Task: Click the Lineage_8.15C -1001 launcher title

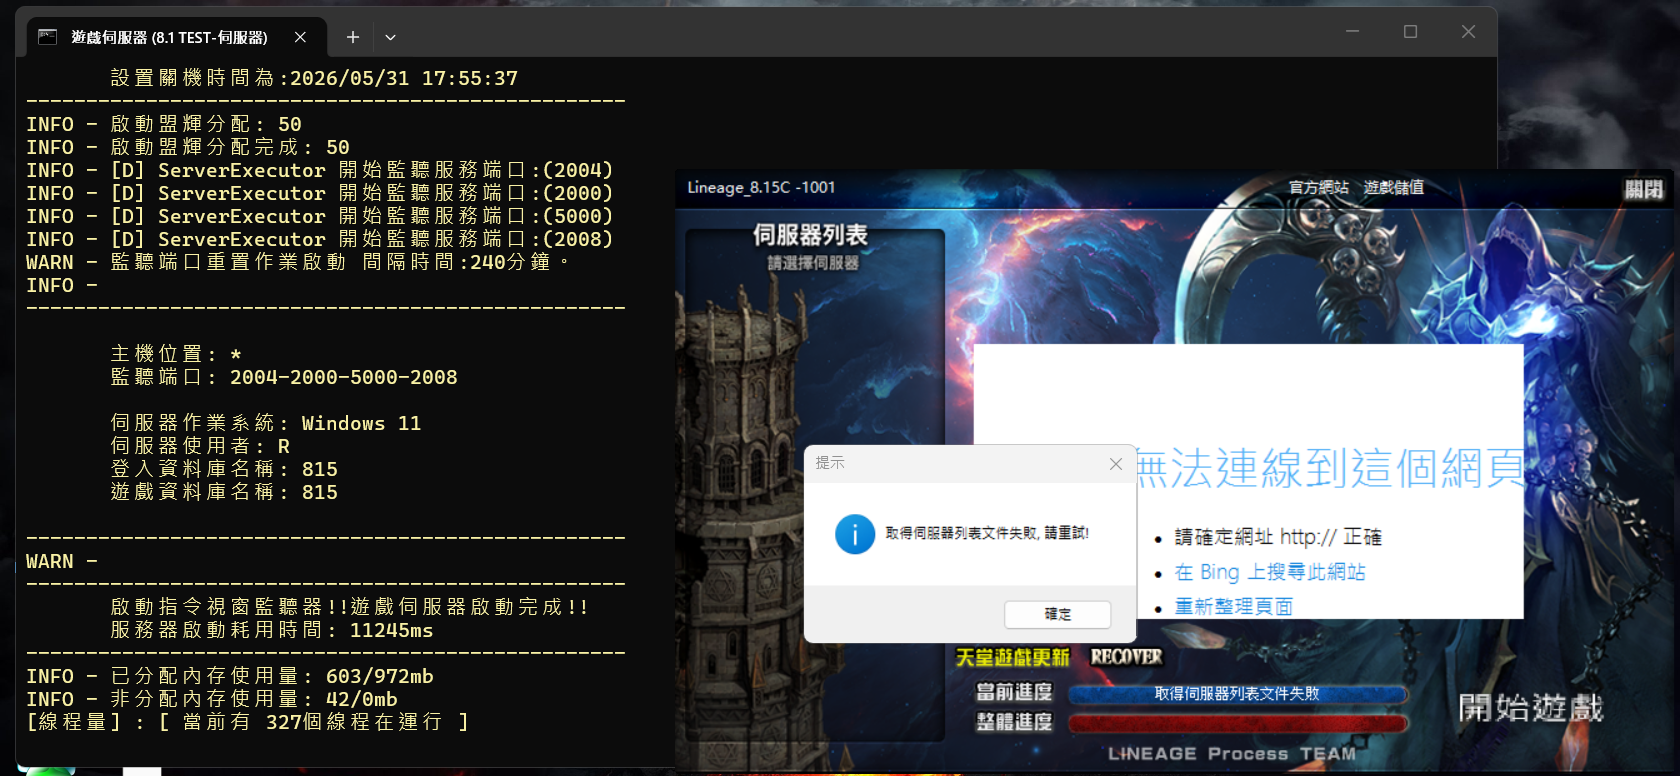Action: coord(761,187)
